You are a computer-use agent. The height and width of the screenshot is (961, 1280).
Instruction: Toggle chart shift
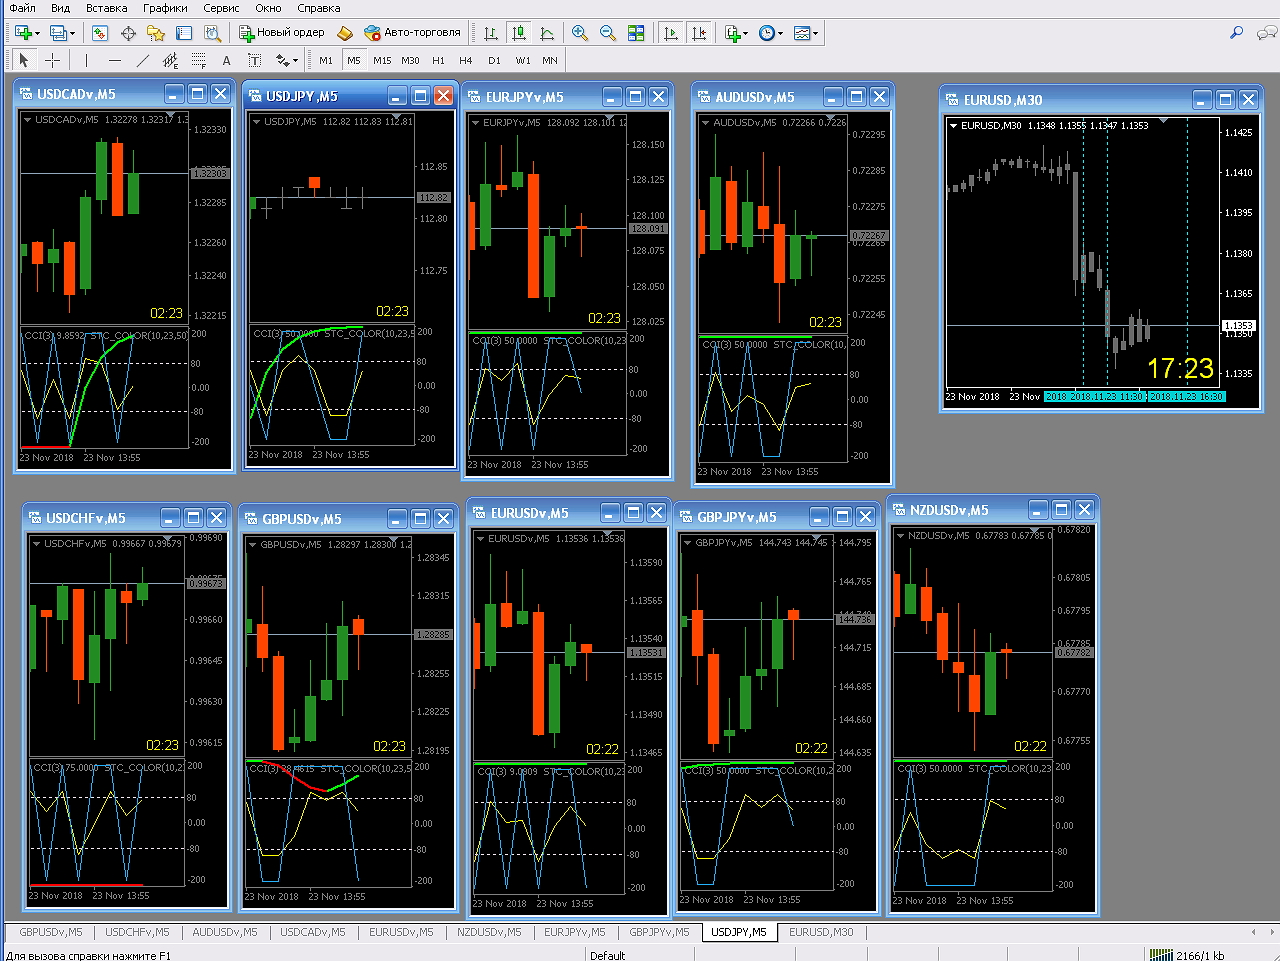pos(699,33)
